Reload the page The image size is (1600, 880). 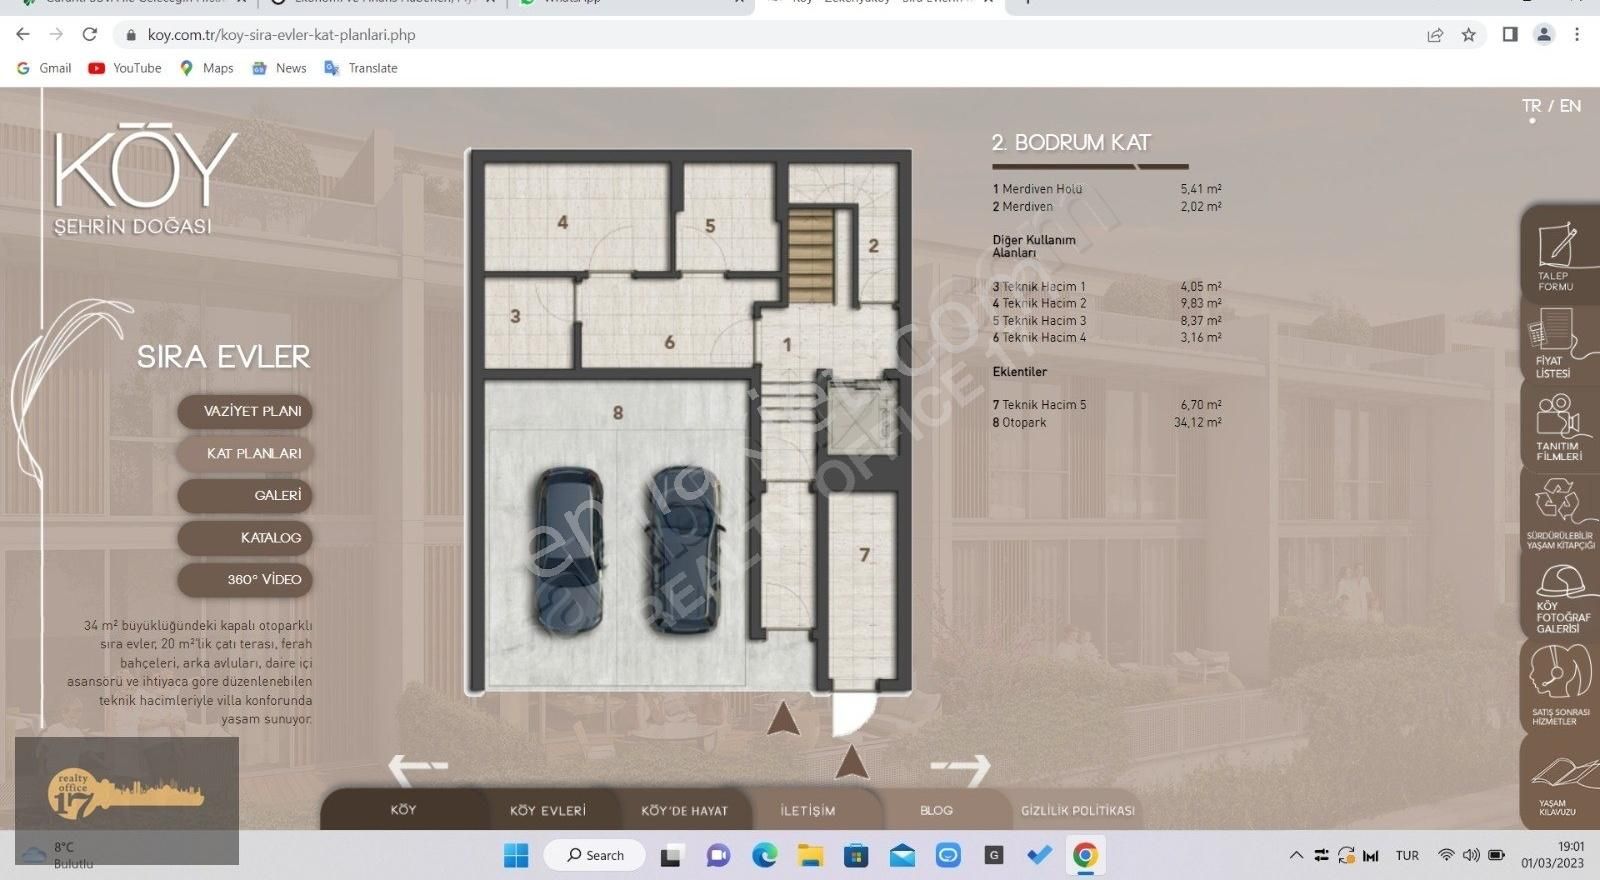click(90, 34)
